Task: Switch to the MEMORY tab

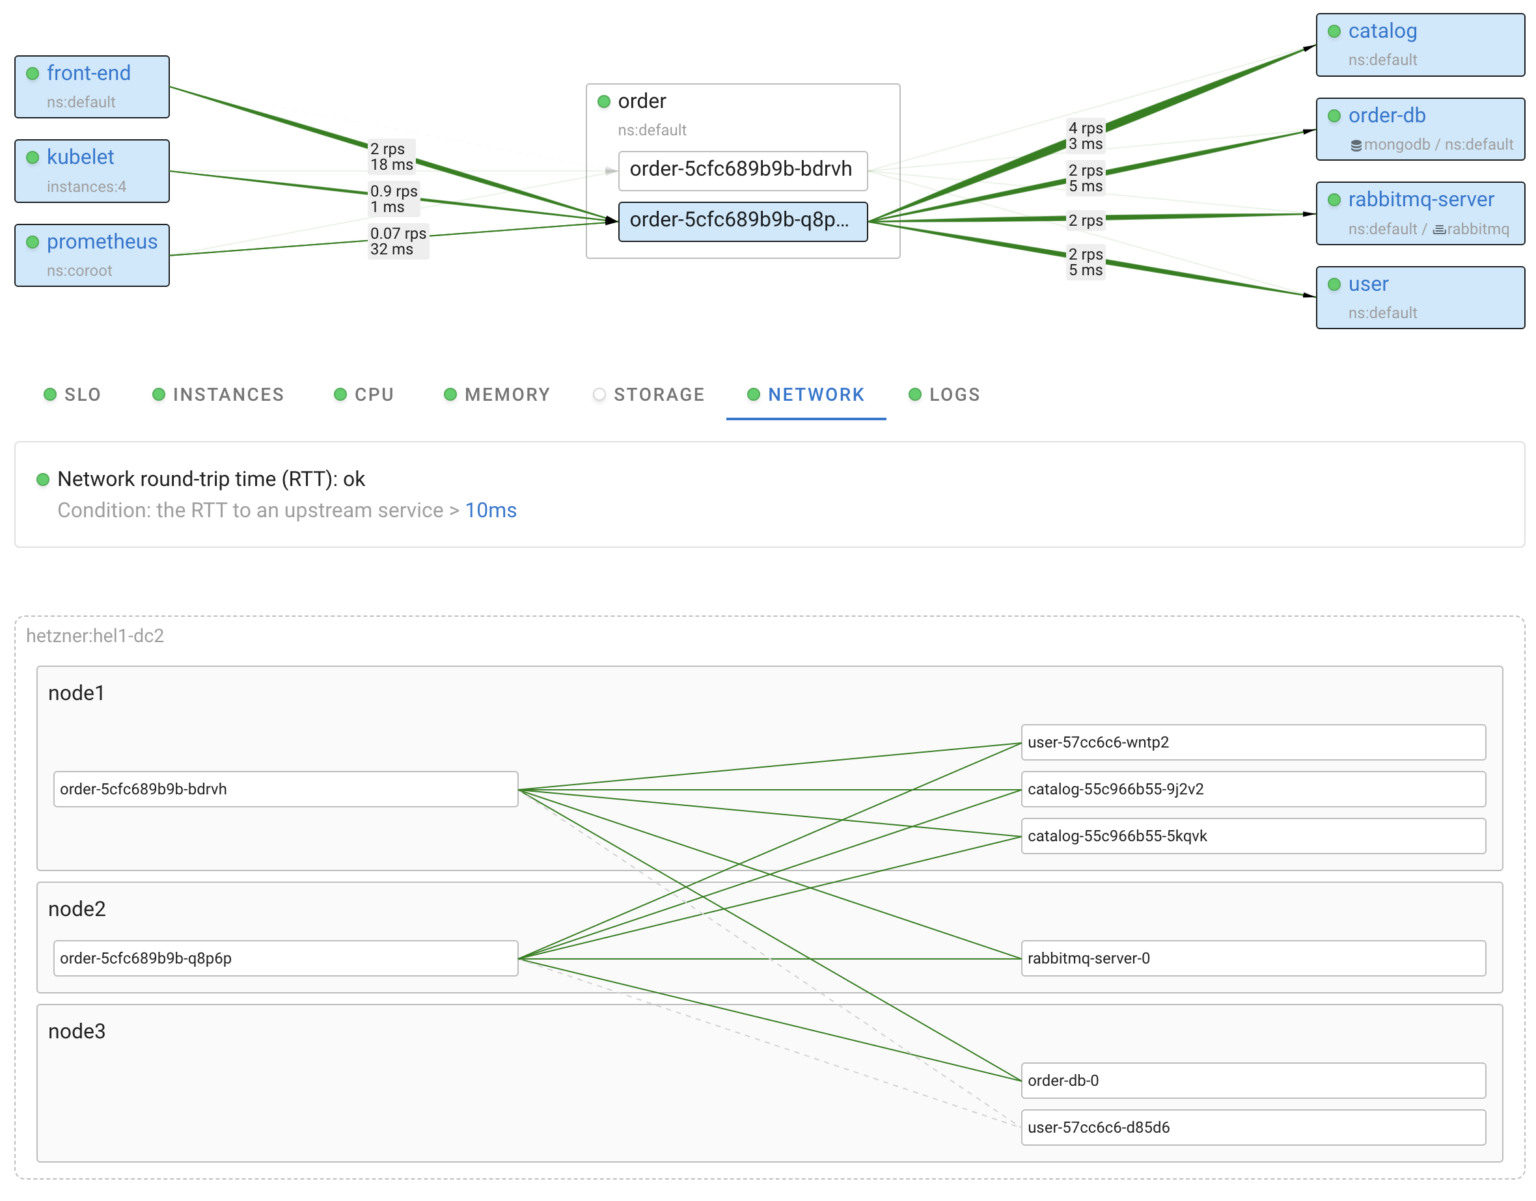Action: (x=507, y=394)
